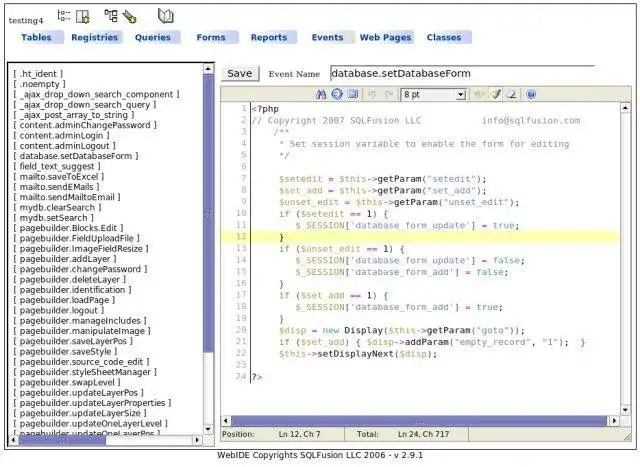Viewport: 640px width, 467px height.
Task: Click code line 12 highlighted closing brace
Action: click(x=281, y=237)
